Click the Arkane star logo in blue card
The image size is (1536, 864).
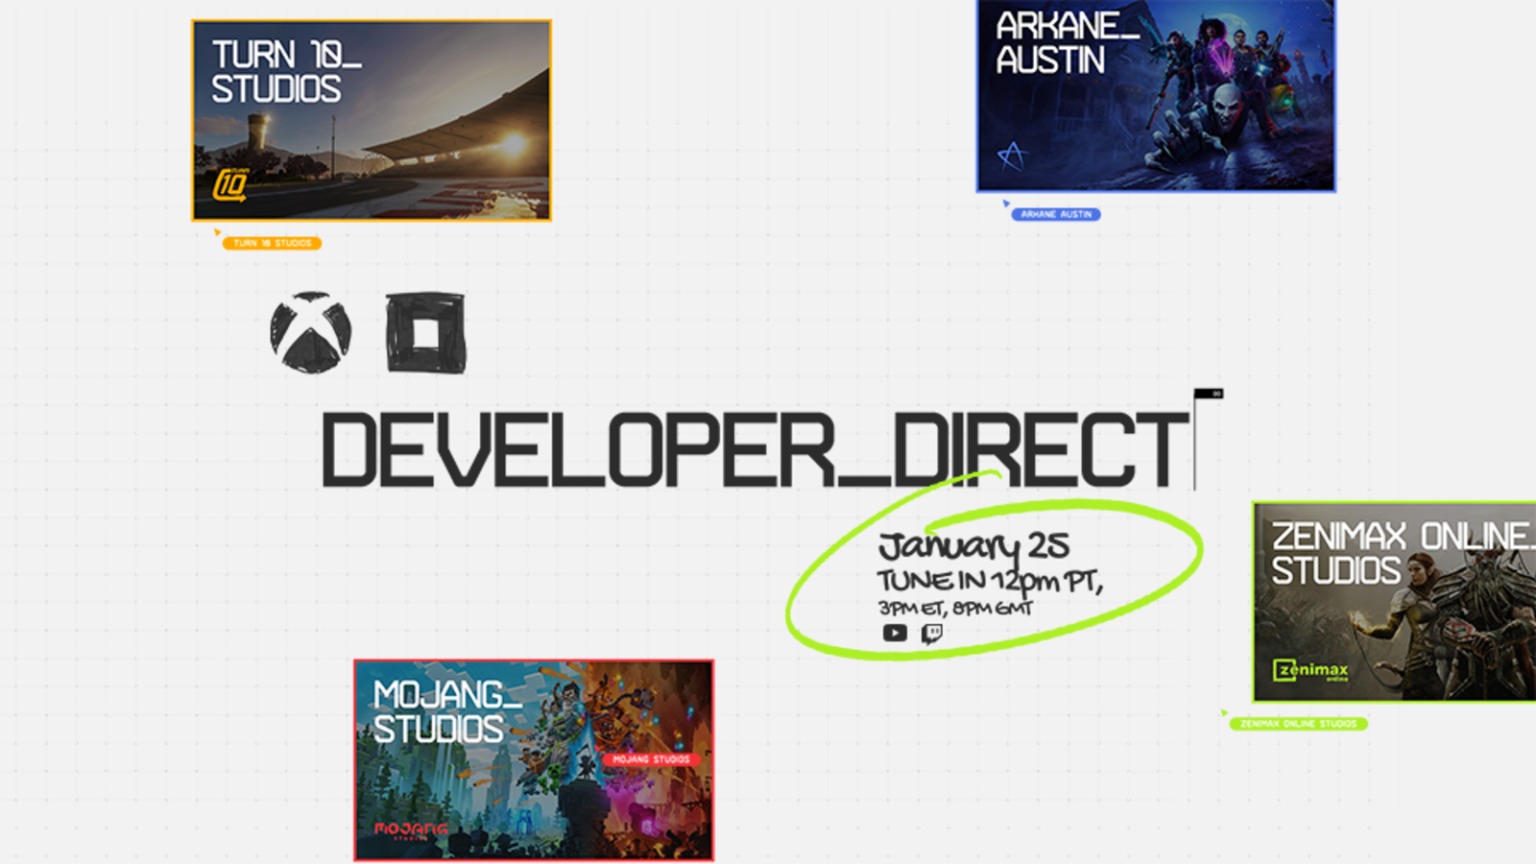(x=1012, y=156)
